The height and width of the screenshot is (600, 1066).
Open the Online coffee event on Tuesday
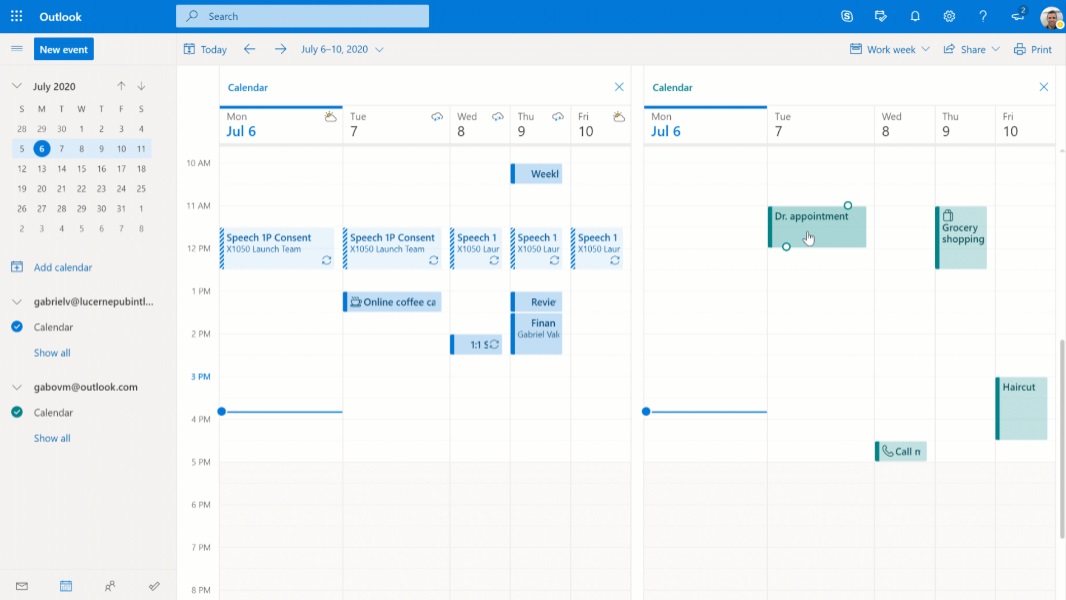tap(392, 302)
